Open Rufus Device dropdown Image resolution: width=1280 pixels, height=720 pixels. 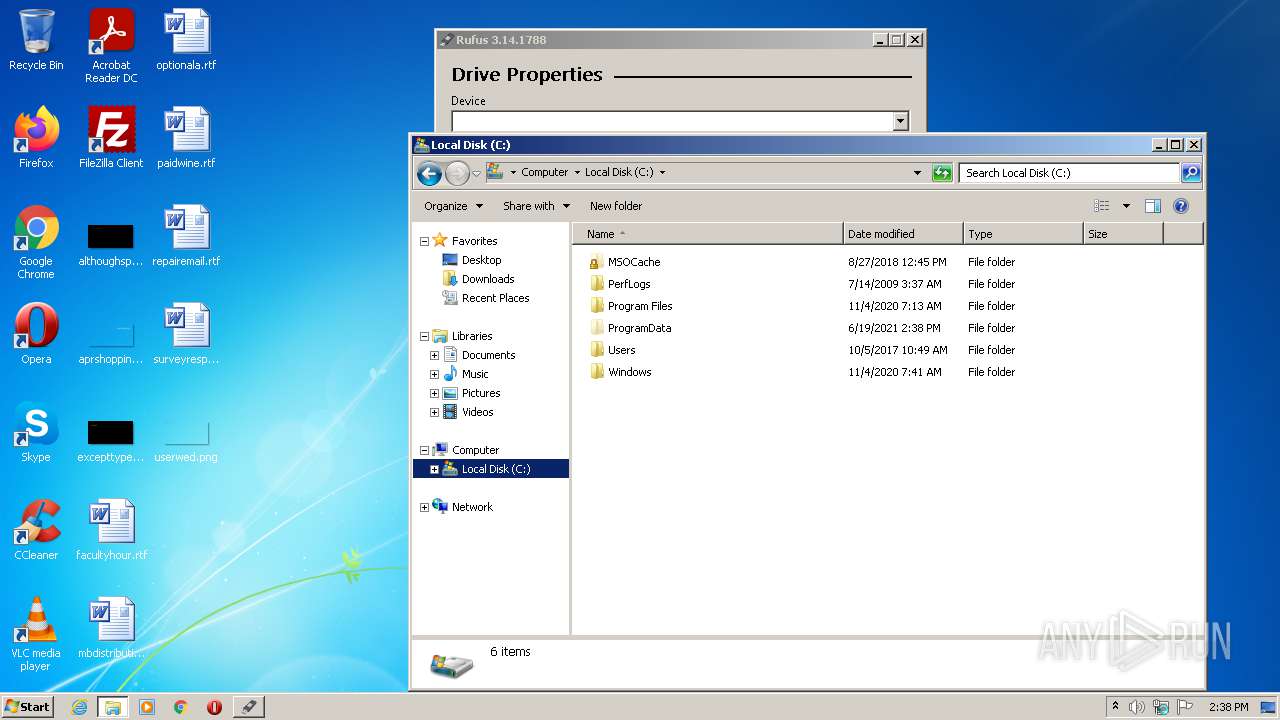900,121
